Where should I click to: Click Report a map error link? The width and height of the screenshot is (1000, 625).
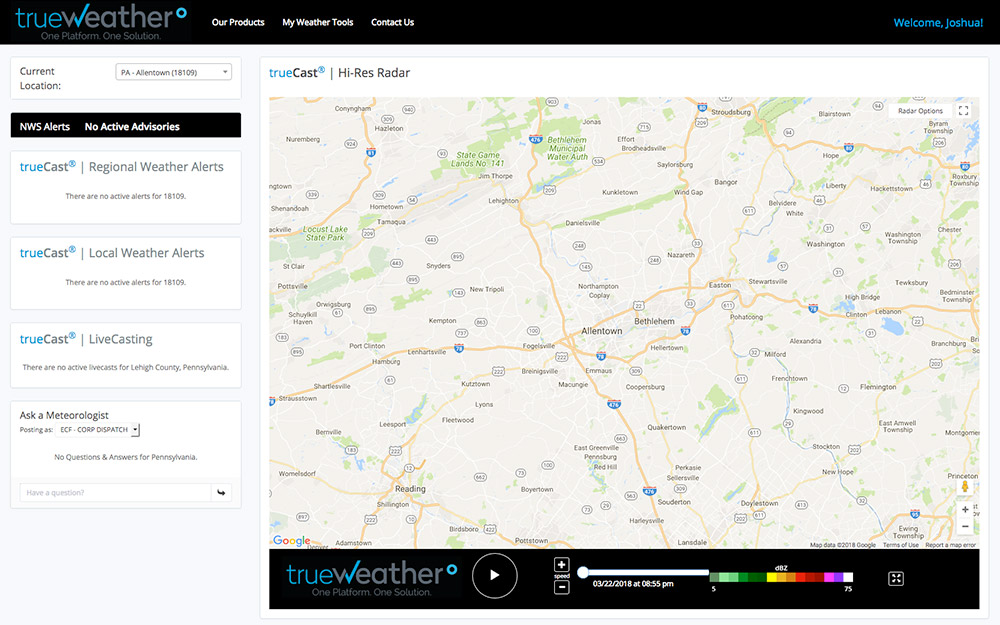(950, 545)
